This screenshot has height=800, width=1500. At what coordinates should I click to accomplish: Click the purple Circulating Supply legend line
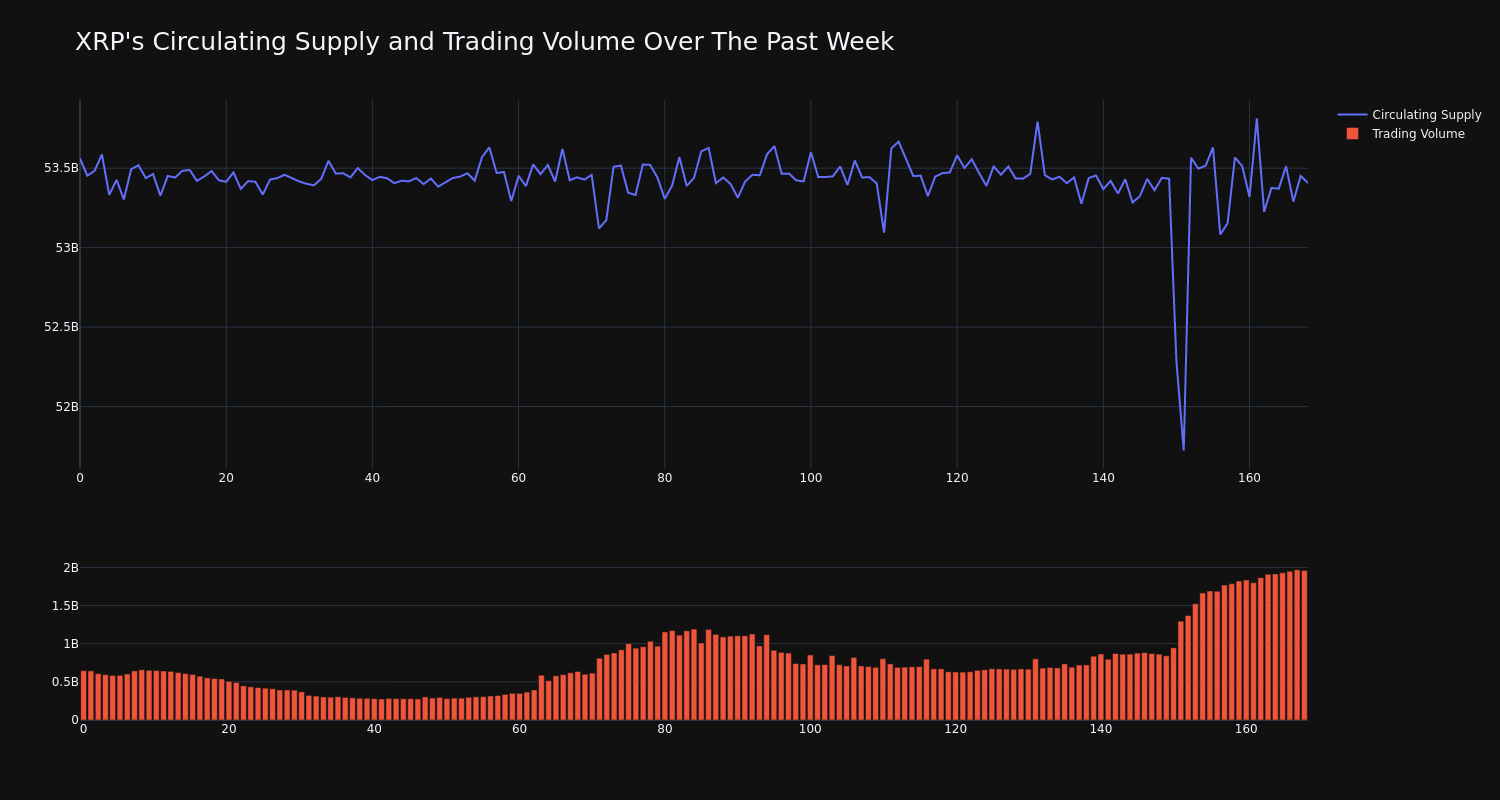click(1352, 115)
